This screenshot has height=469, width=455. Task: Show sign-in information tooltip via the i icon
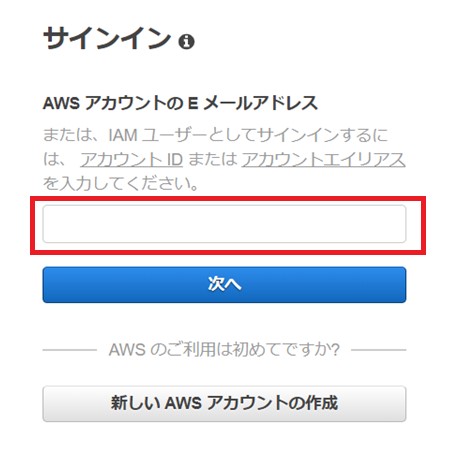tap(186, 42)
